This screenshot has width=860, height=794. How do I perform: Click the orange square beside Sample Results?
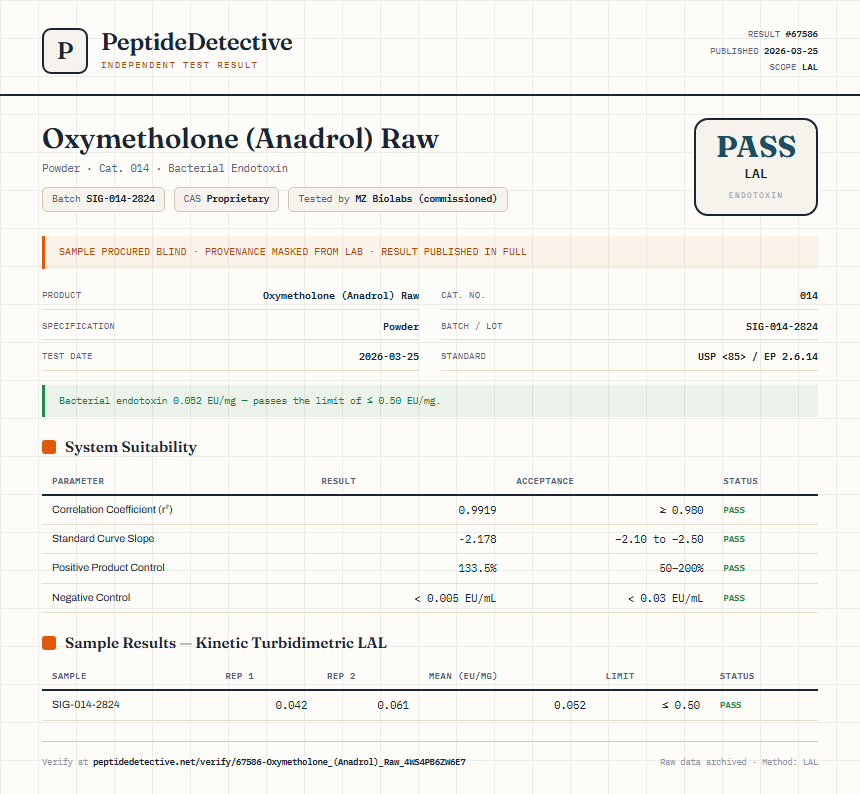[x=49, y=643]
